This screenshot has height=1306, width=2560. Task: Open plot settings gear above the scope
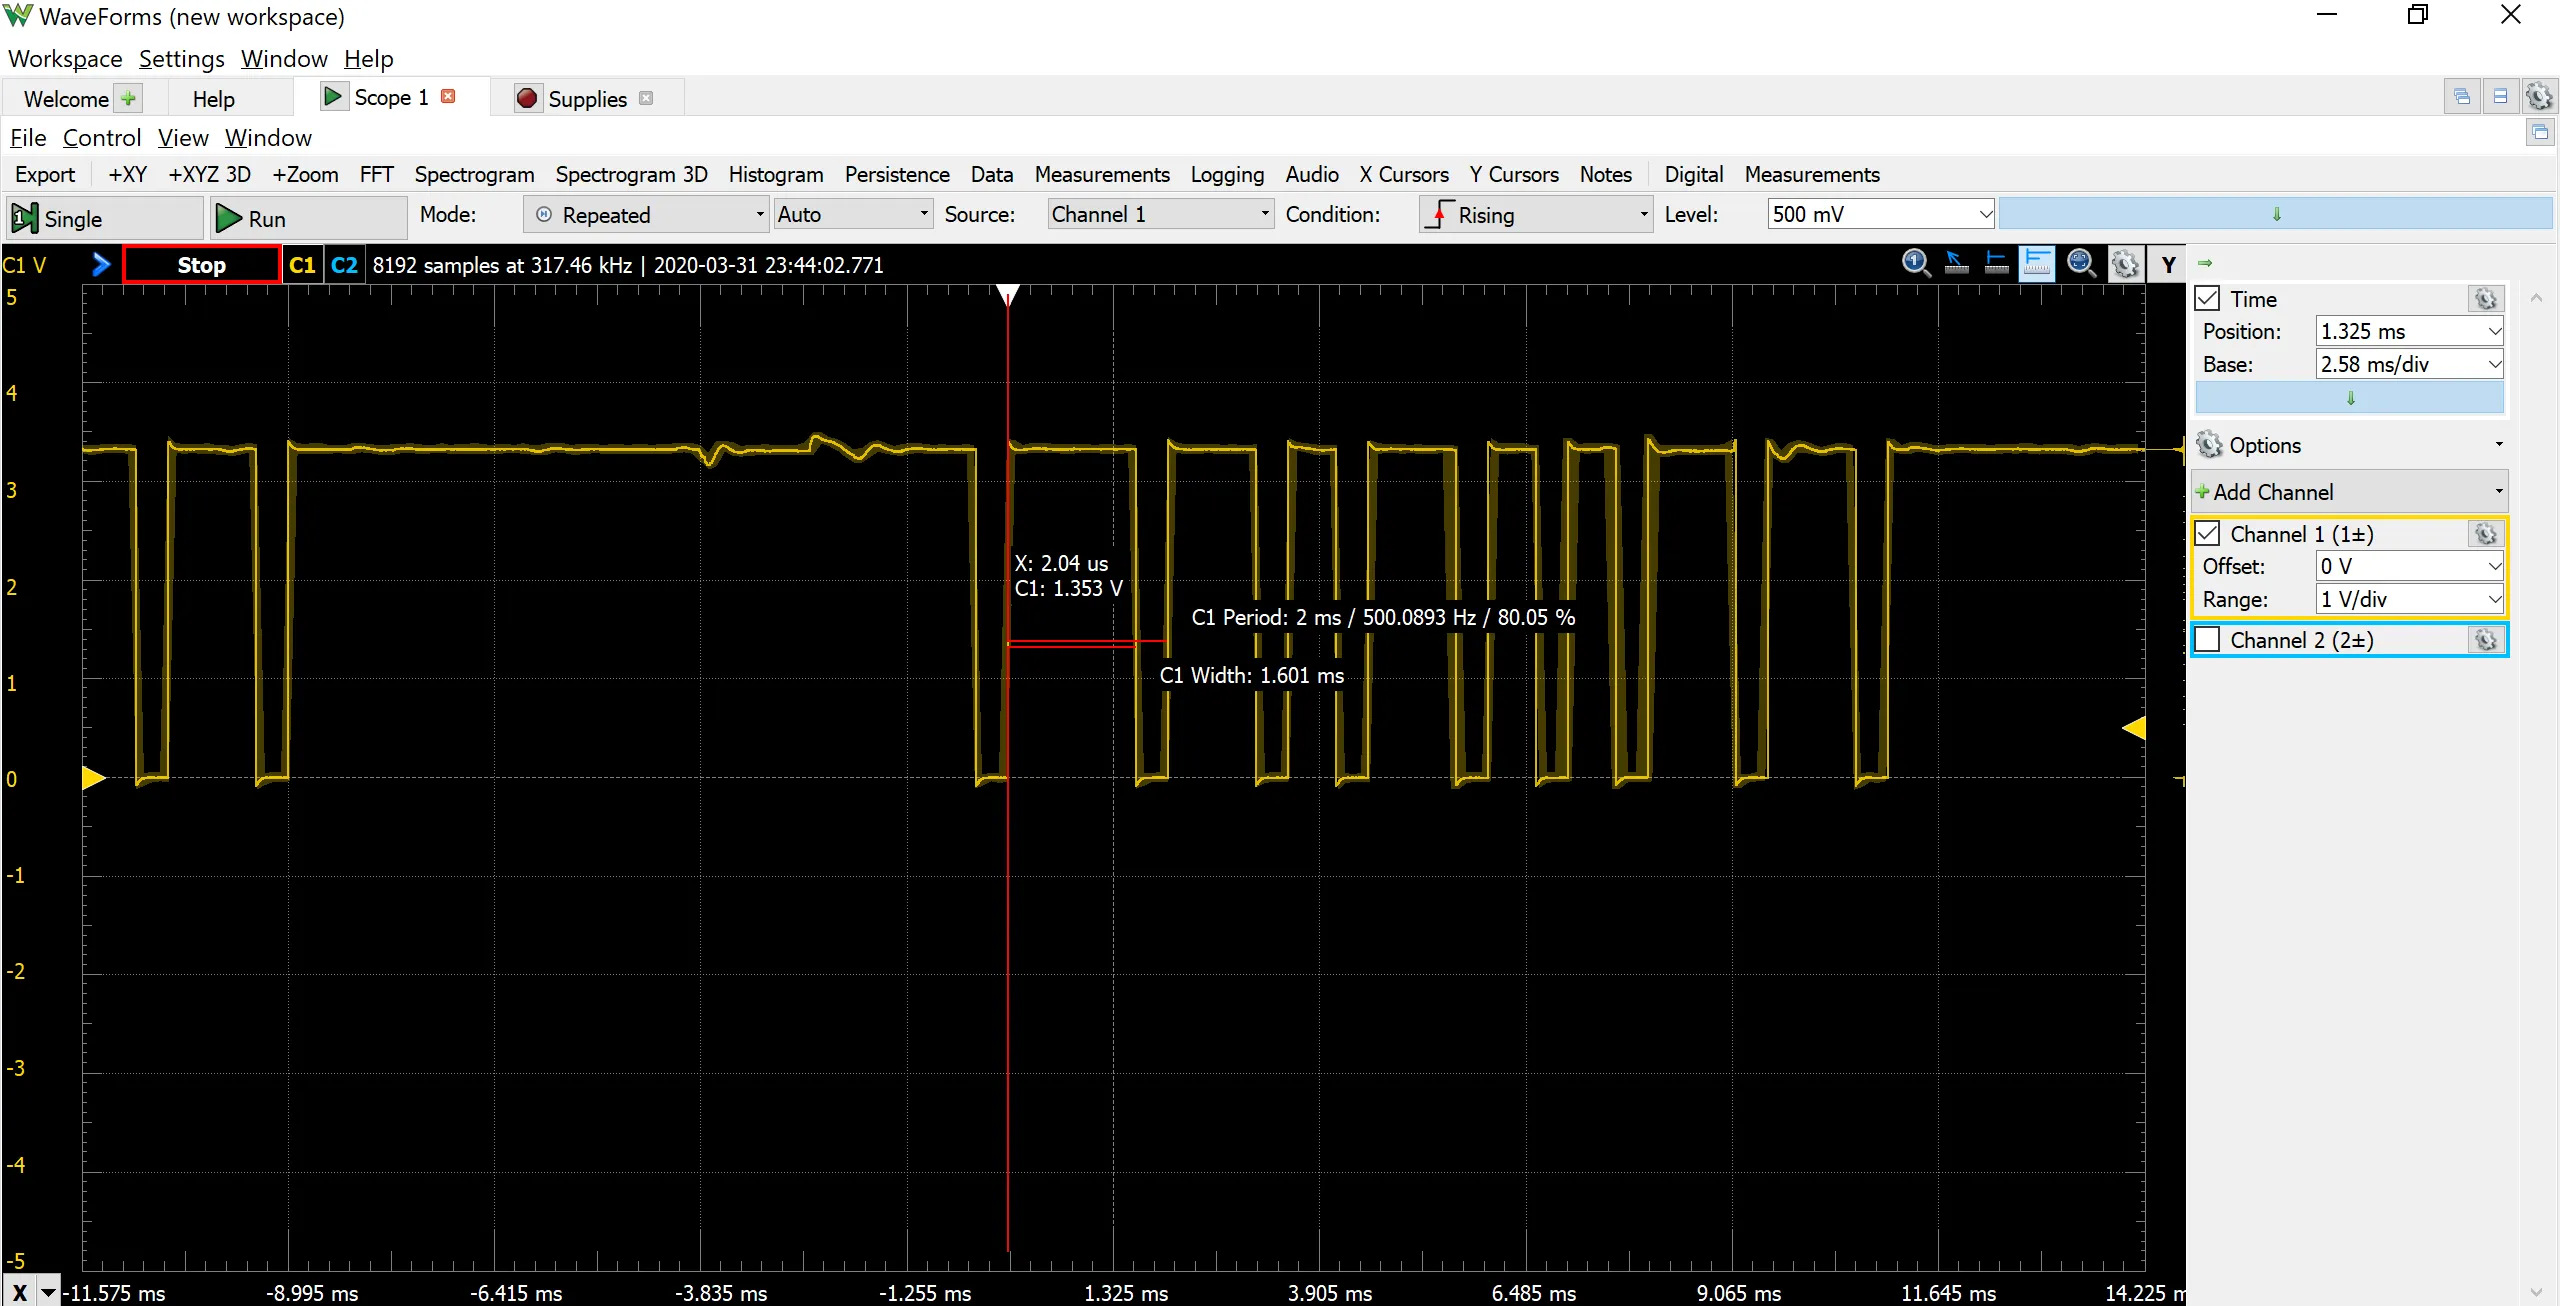pyautogui.click(x=2125, y=264)
